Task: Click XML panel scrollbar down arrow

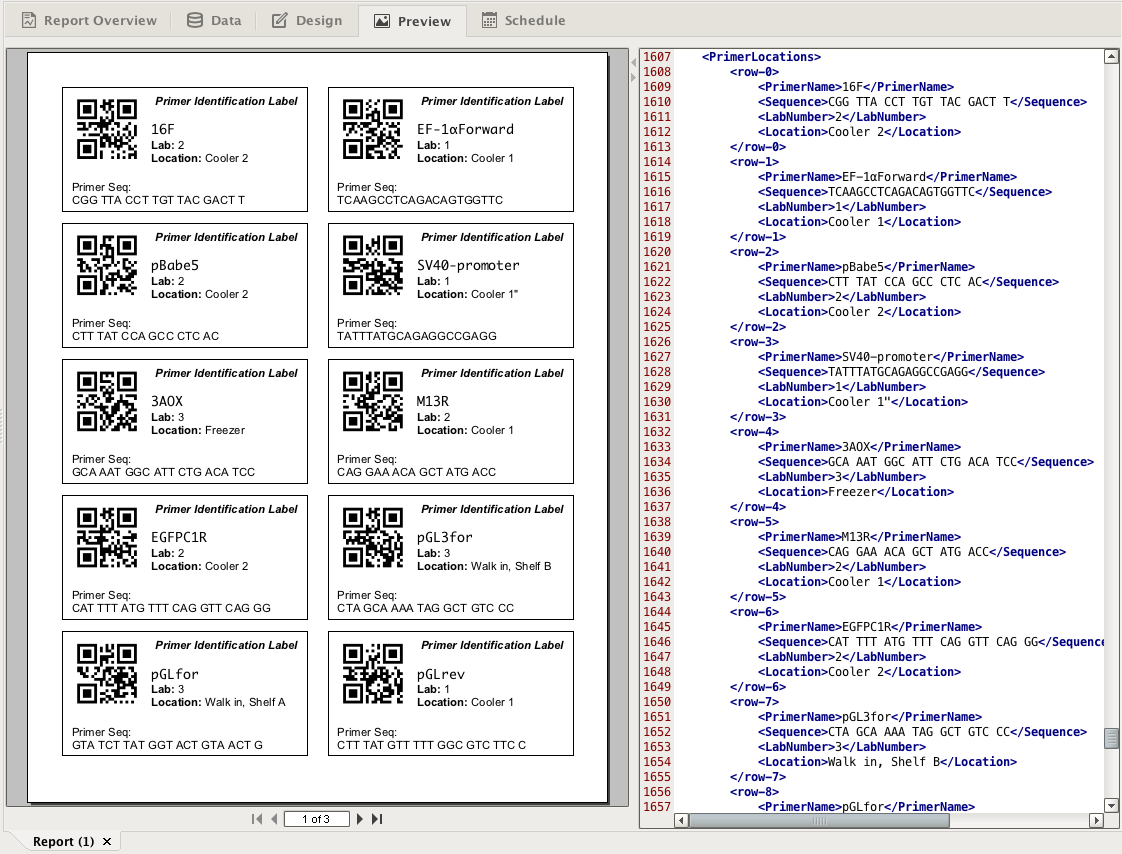Action: tap(1110, 806)
